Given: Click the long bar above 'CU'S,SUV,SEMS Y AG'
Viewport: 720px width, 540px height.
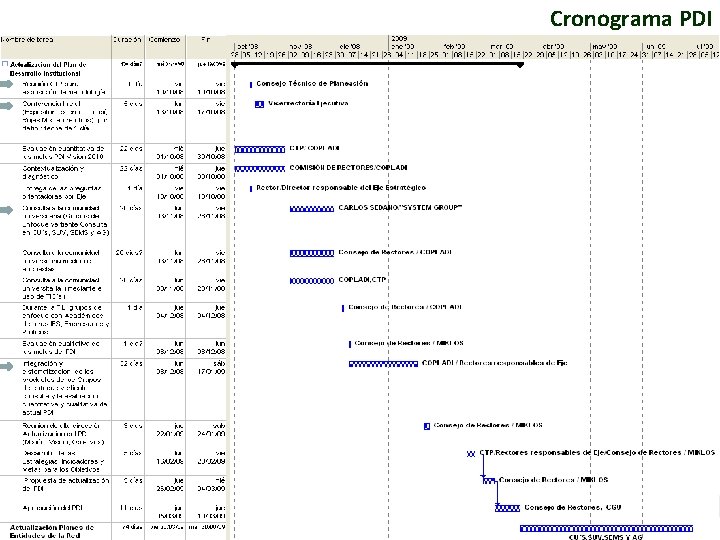Looking at the screenshot, I should coord(606,529).
